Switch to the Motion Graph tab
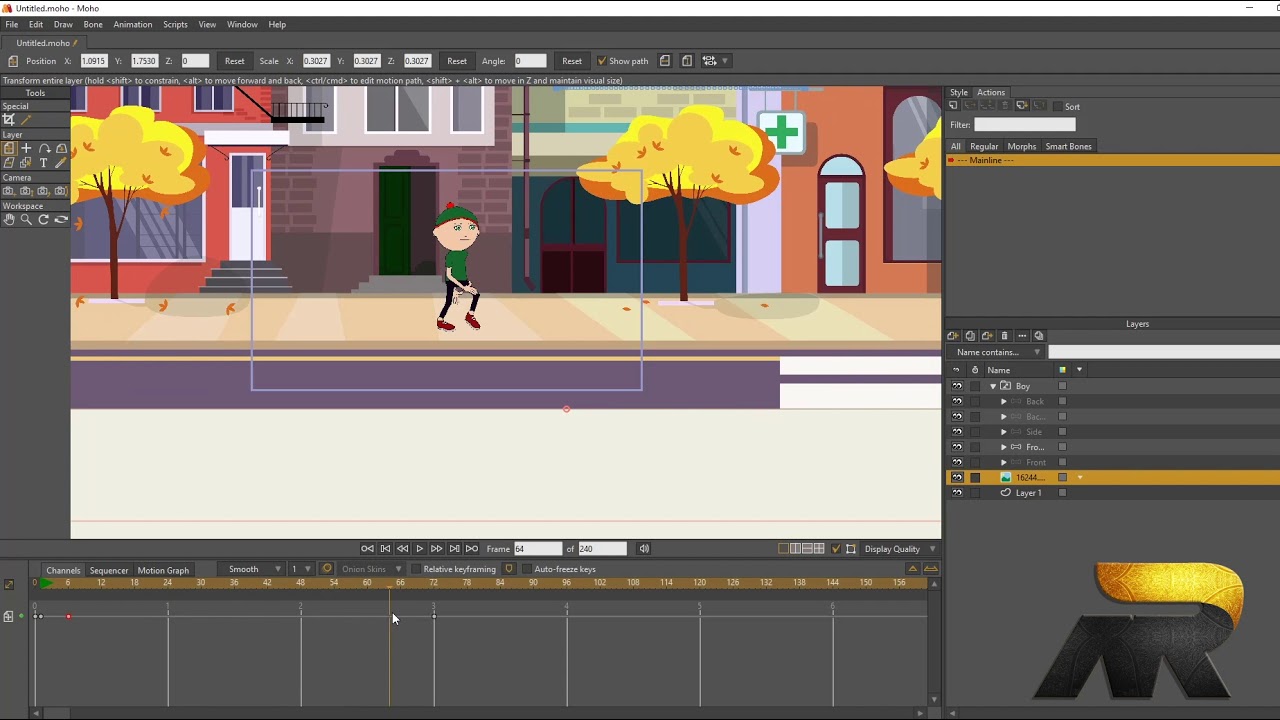The width and height of the screenshot is (1280, 720). click(x=163, y=570)
